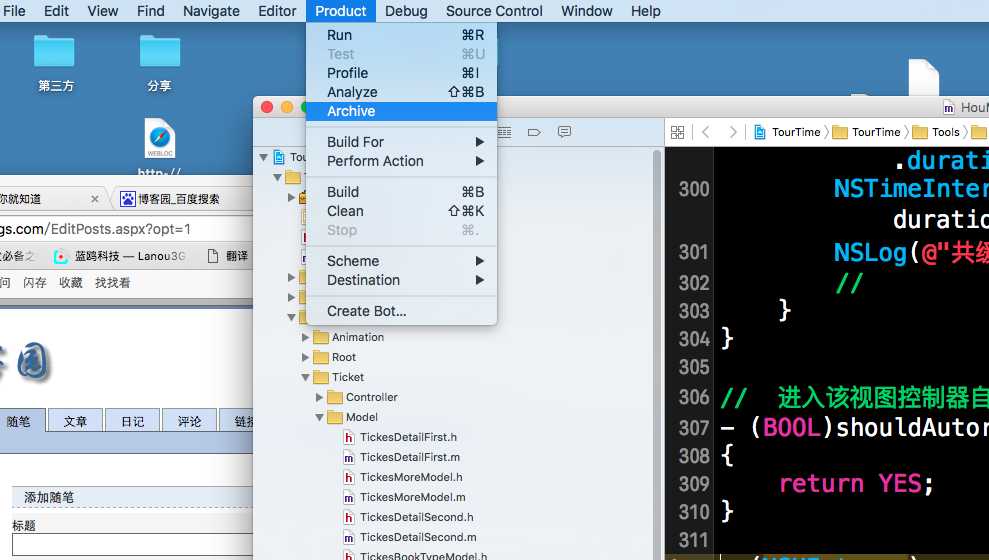Expand the Controller folder disclosure triangle

click(319, 397)
